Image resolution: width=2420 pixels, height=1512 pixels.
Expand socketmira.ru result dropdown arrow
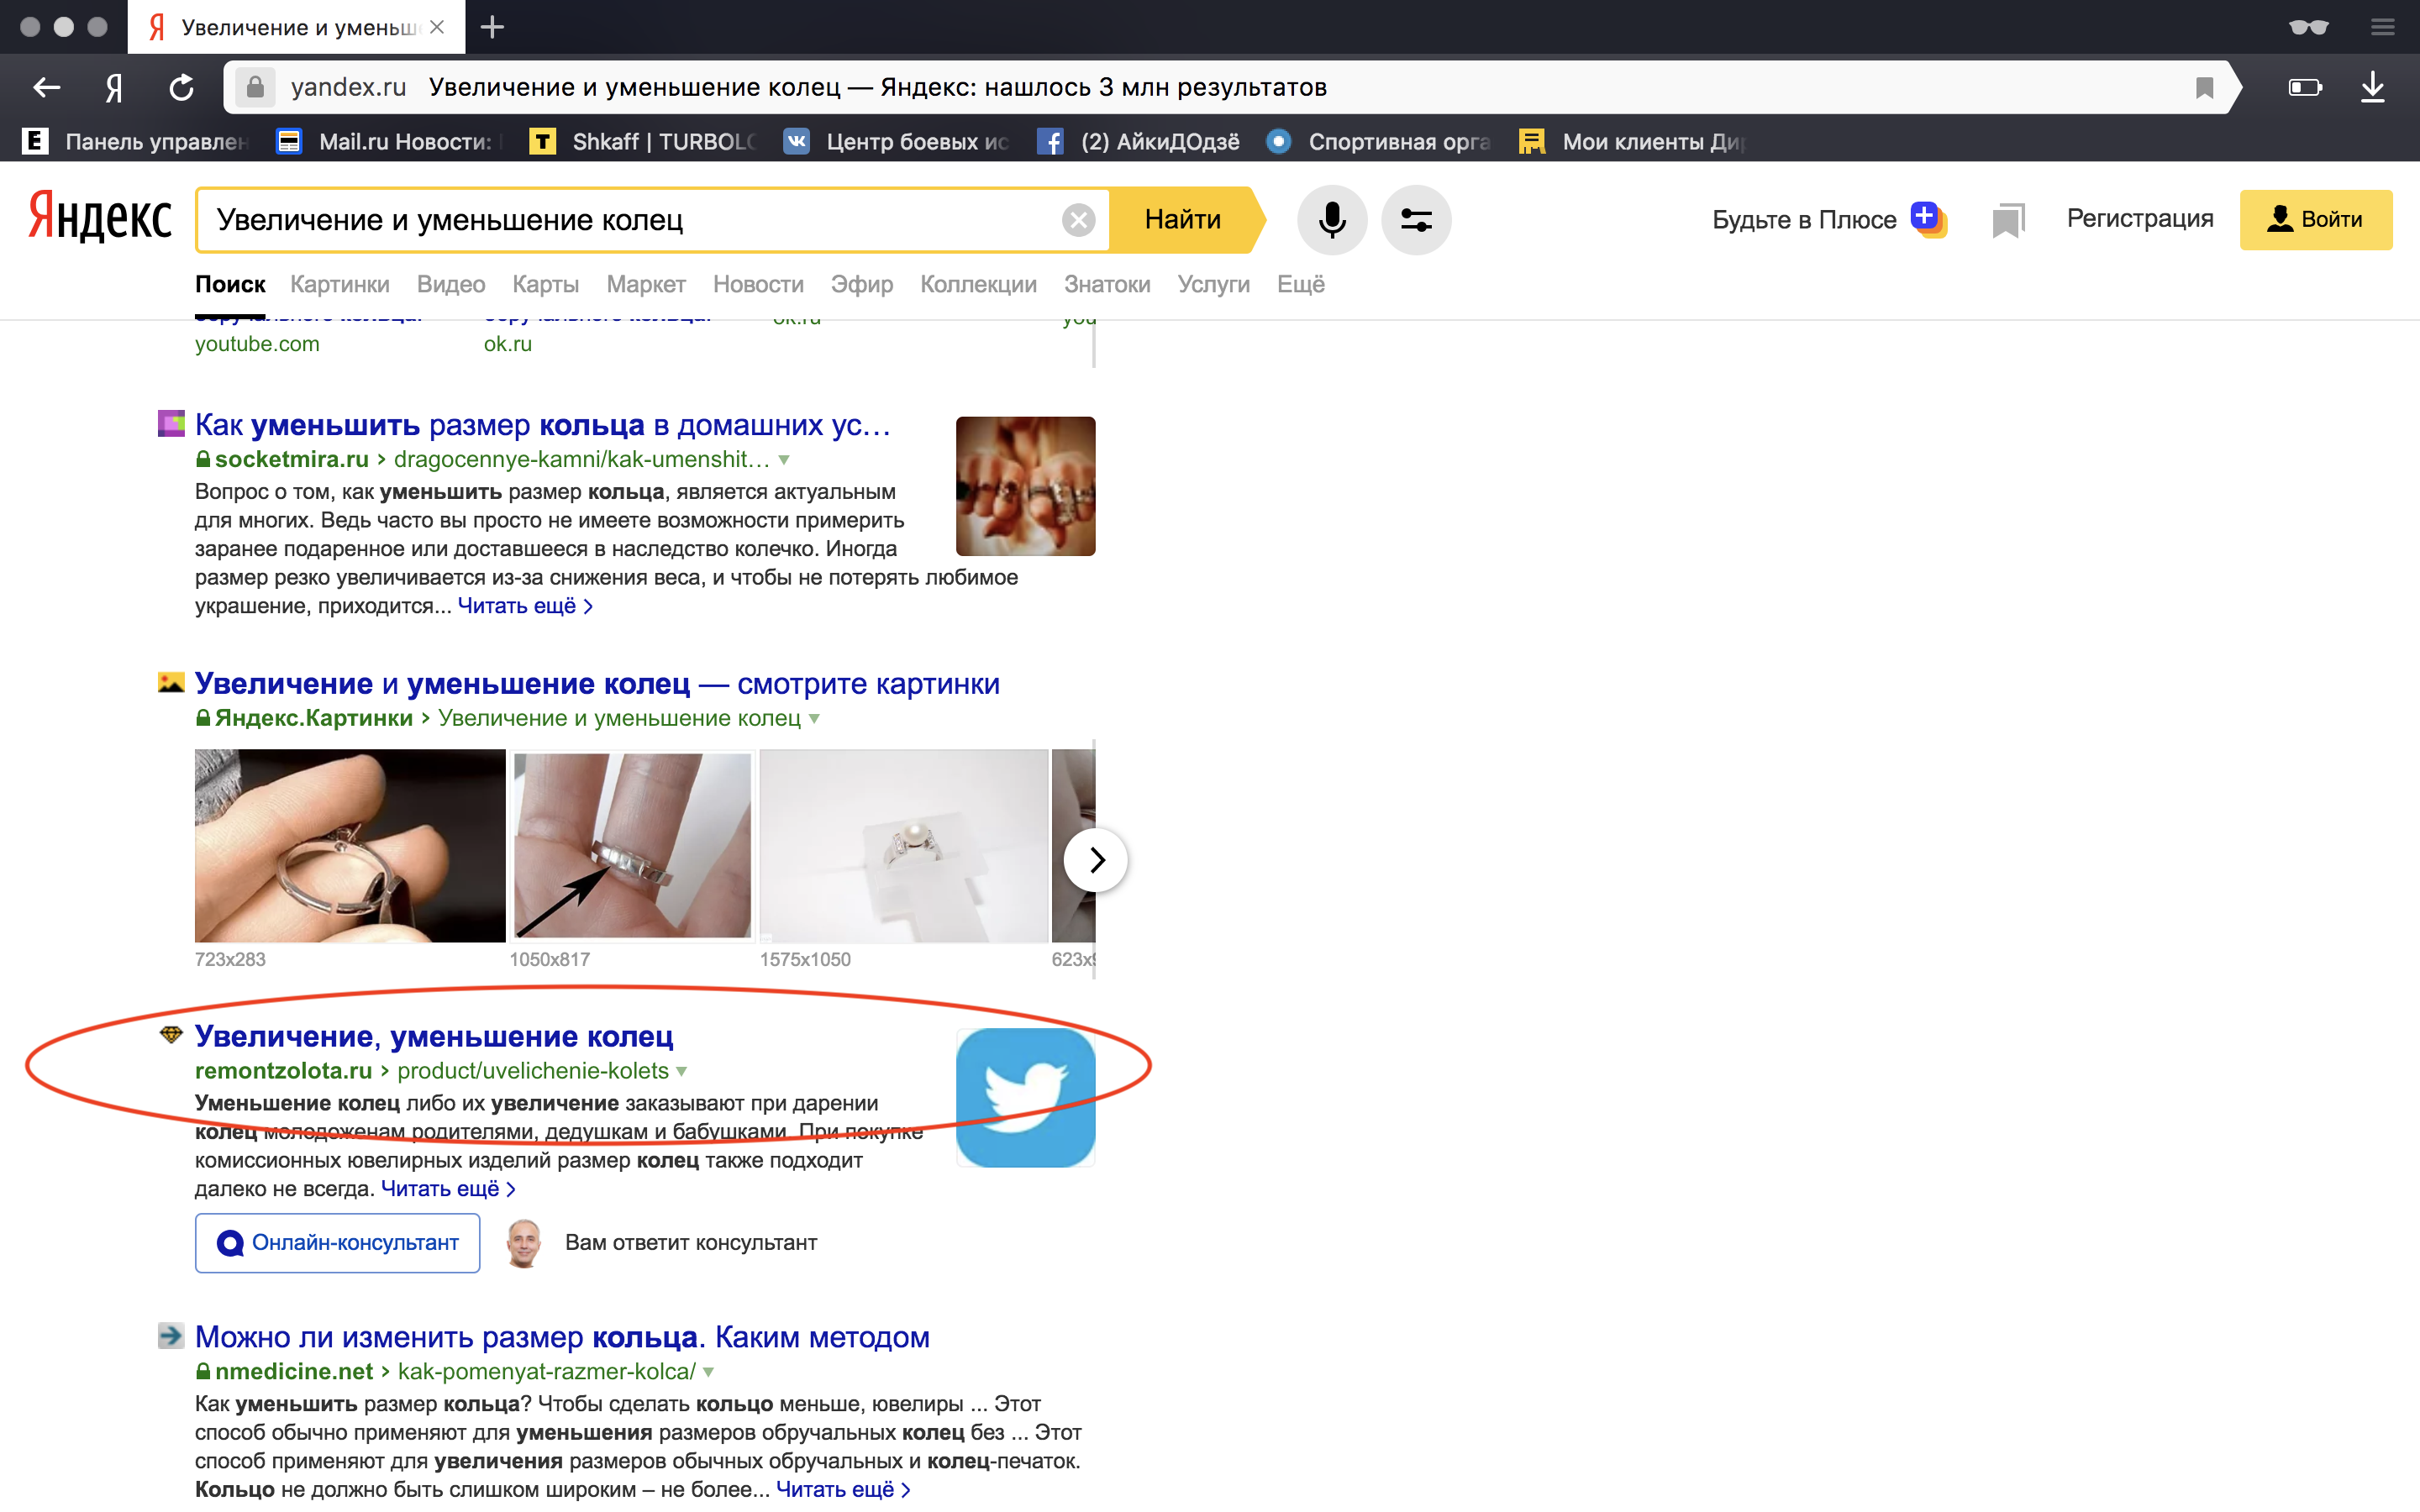point(784,460)
